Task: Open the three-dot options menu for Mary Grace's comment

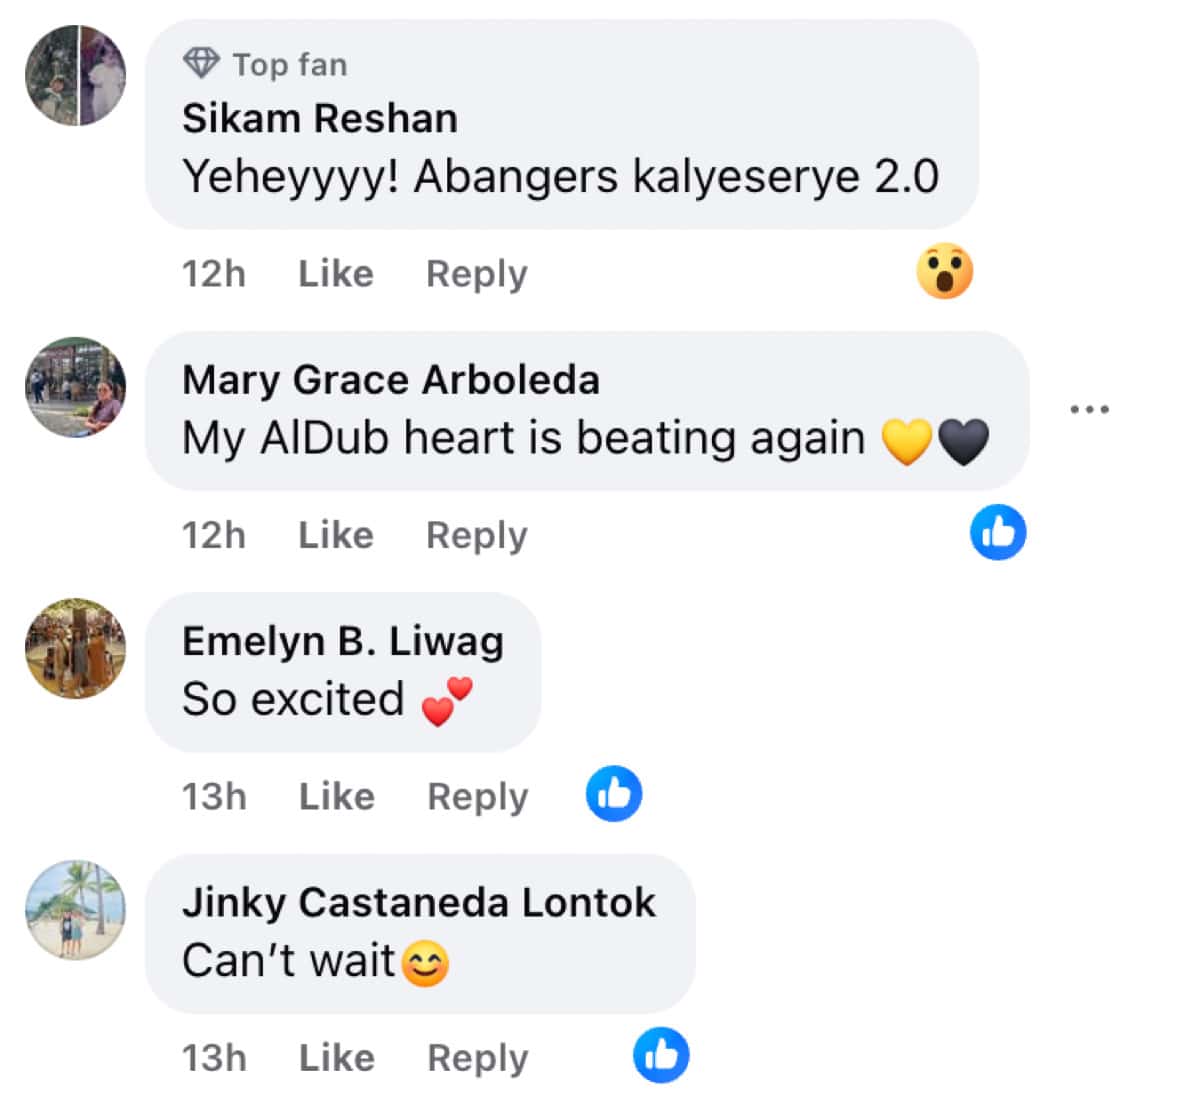Action: coord(1089,409)
